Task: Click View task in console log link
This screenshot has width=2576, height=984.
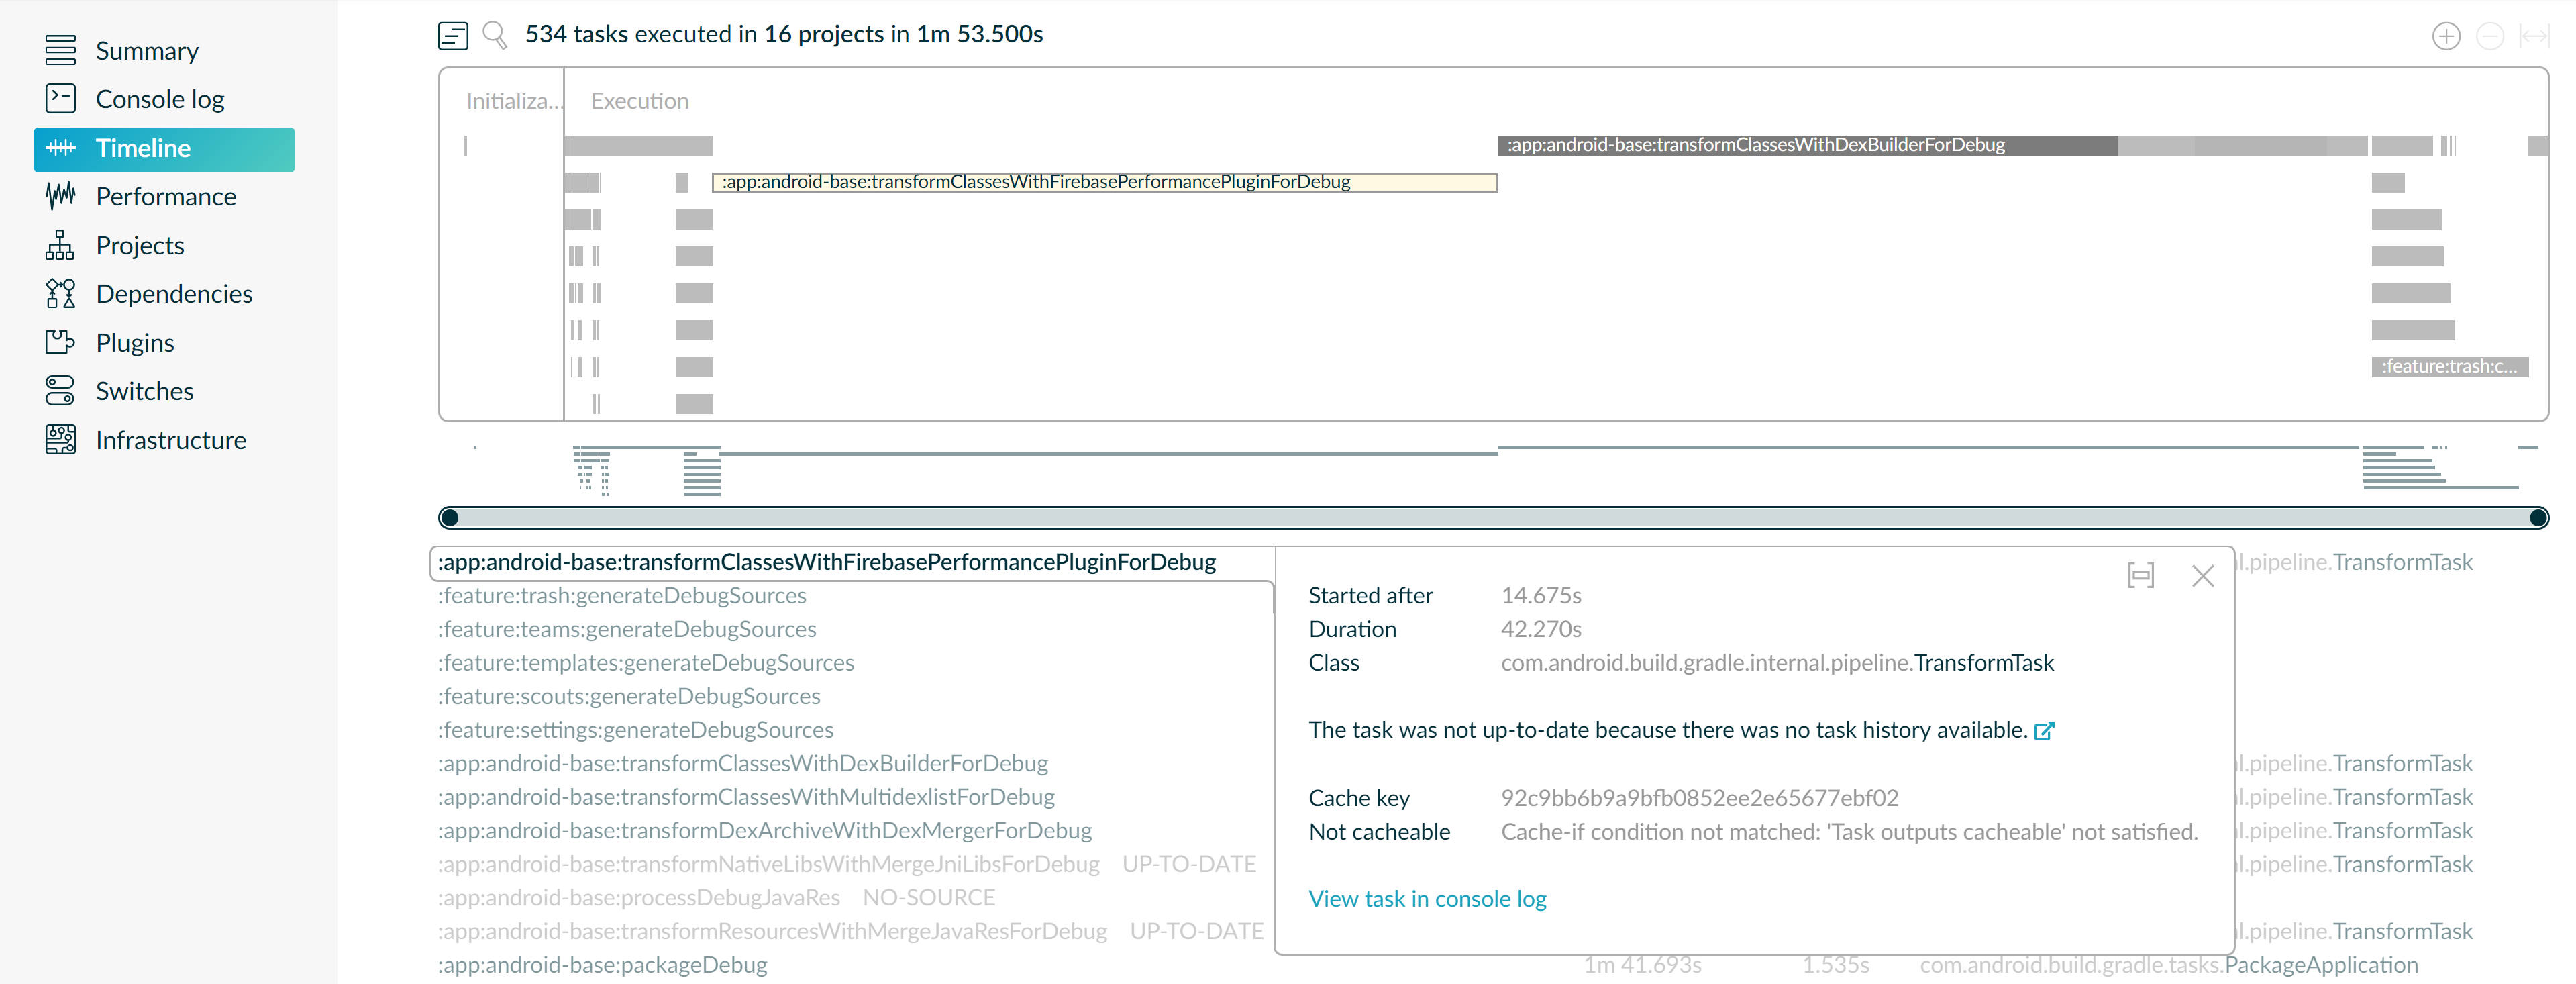Action: pos(1427,899)
